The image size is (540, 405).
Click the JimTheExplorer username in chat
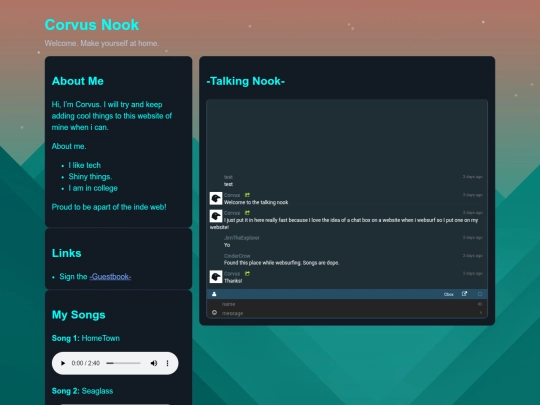pyautogui.click(x=241, y=238)
